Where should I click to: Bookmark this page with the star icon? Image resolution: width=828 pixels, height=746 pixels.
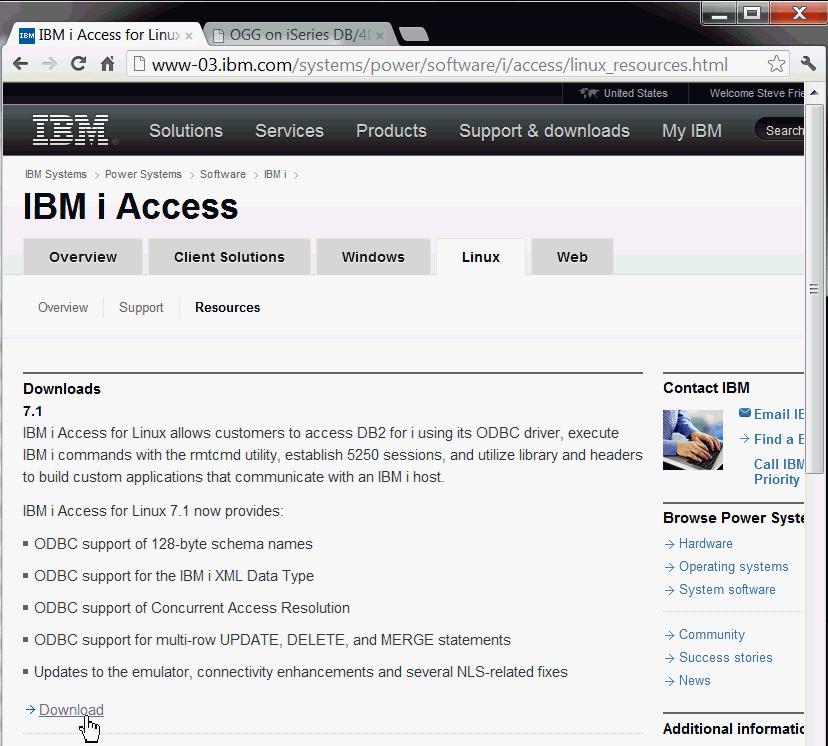pyautogui.click(x=776, y=64)
